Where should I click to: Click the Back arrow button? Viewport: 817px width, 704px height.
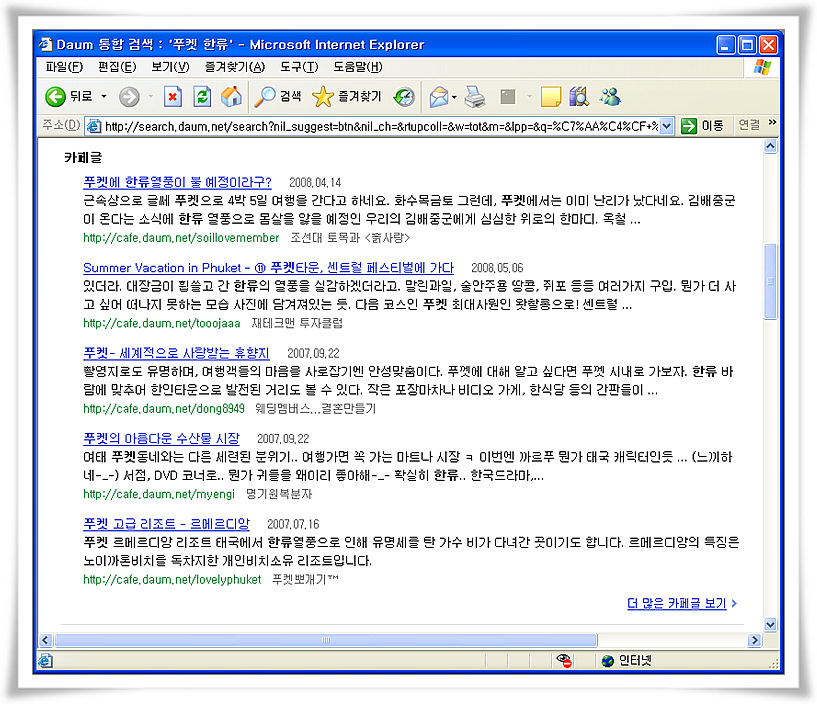click(56, 97)
